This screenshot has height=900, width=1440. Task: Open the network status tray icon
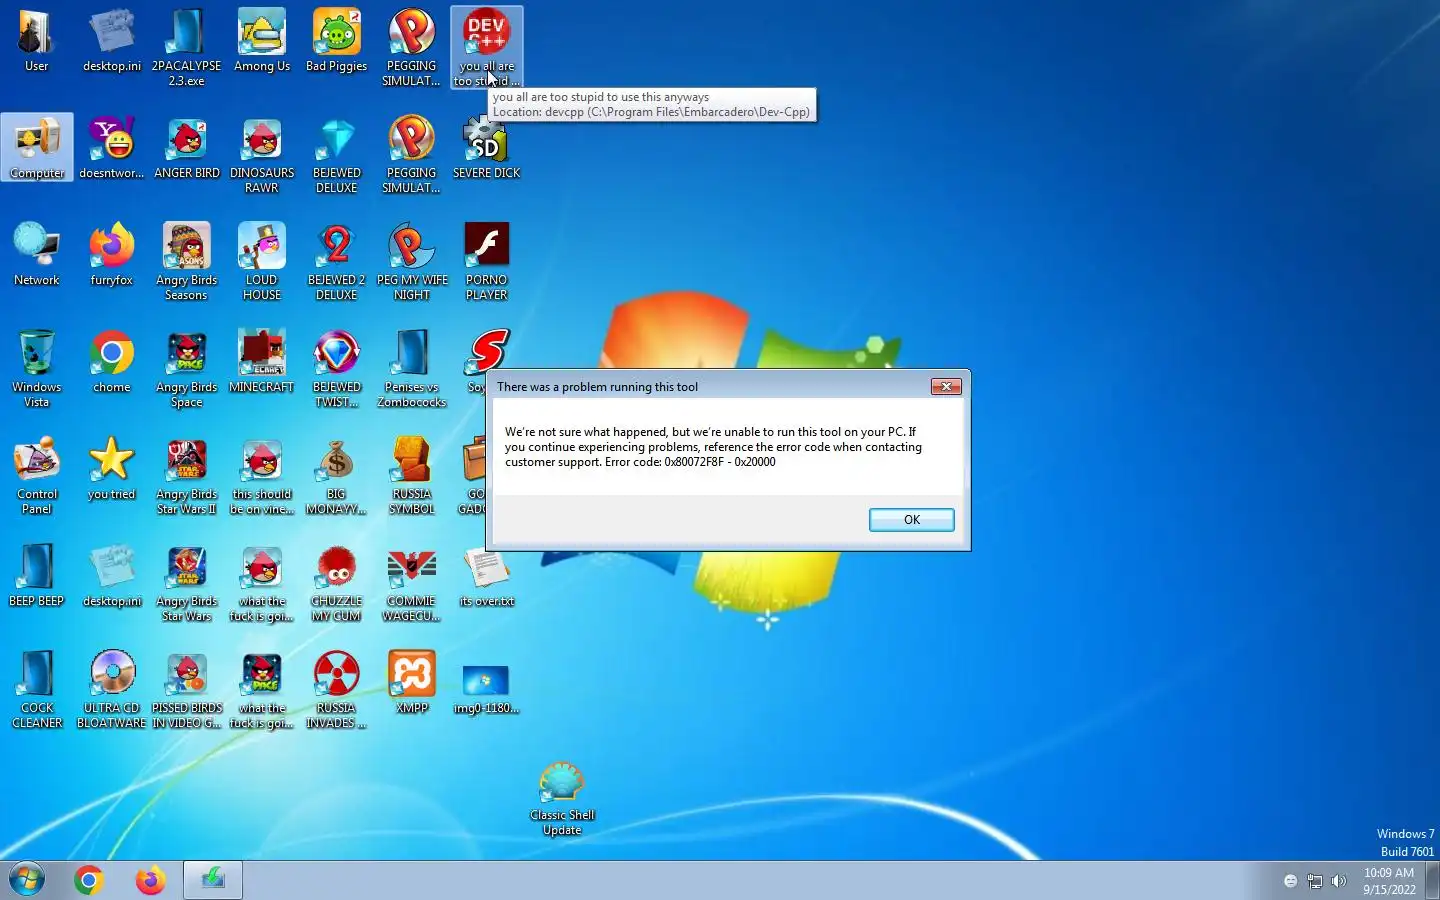[x=1315, y=881]
